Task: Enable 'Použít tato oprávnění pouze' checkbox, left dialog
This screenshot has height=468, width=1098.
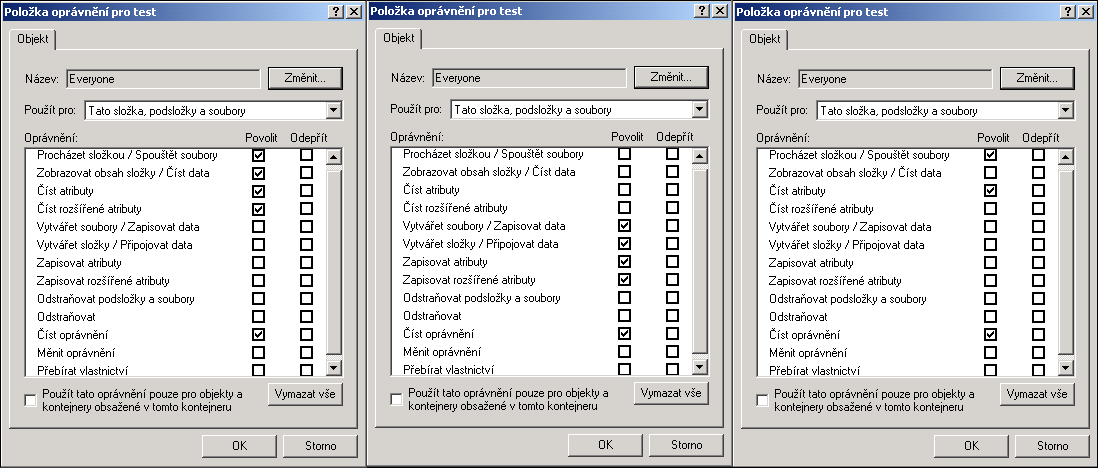Action: click(30, 400)
